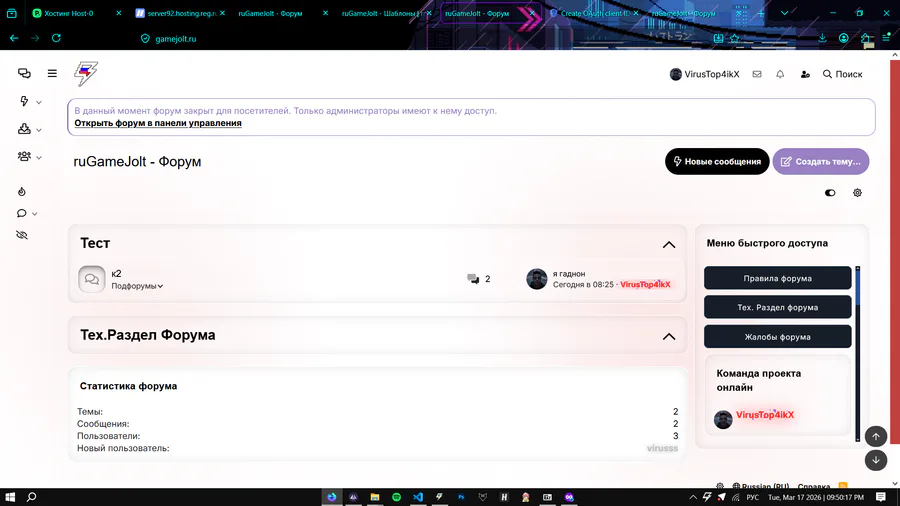Viewport: 900px width, 506px height.
Task: Open the envelope conversations icon
Action: [x=757, y=74]
